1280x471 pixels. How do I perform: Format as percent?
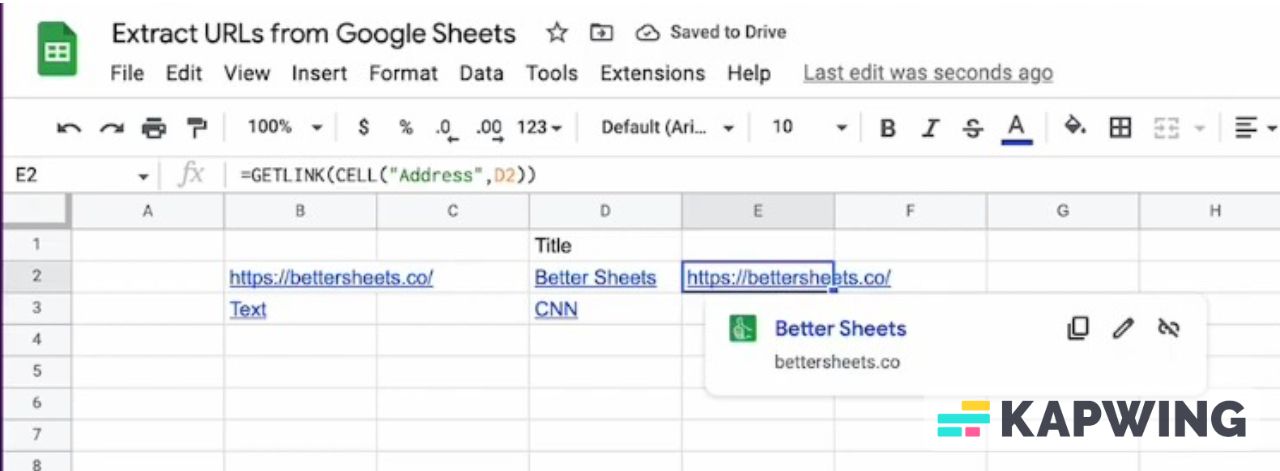coord(405,127)
